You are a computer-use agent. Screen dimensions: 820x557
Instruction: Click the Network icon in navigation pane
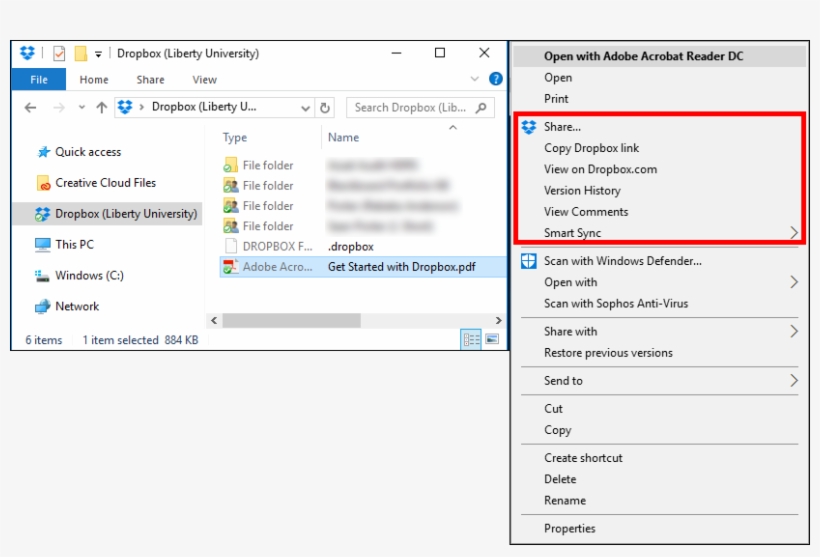(x=42, y=306)
